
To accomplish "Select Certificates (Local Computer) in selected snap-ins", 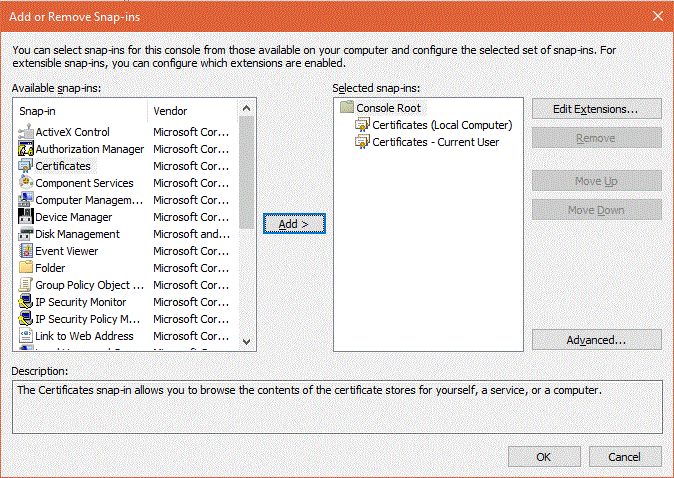I will click(x=441, y=125).
